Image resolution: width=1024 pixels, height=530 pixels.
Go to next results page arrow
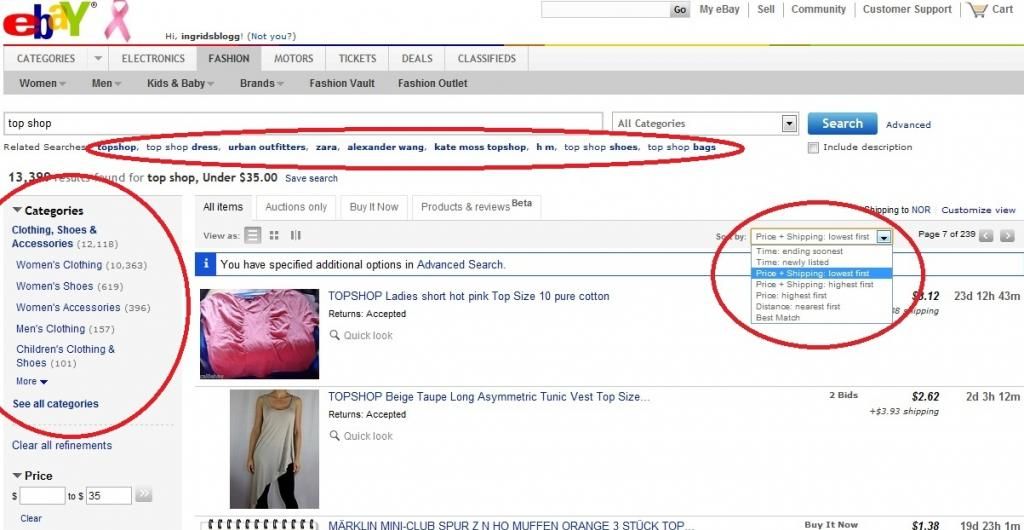point(1008,236)
